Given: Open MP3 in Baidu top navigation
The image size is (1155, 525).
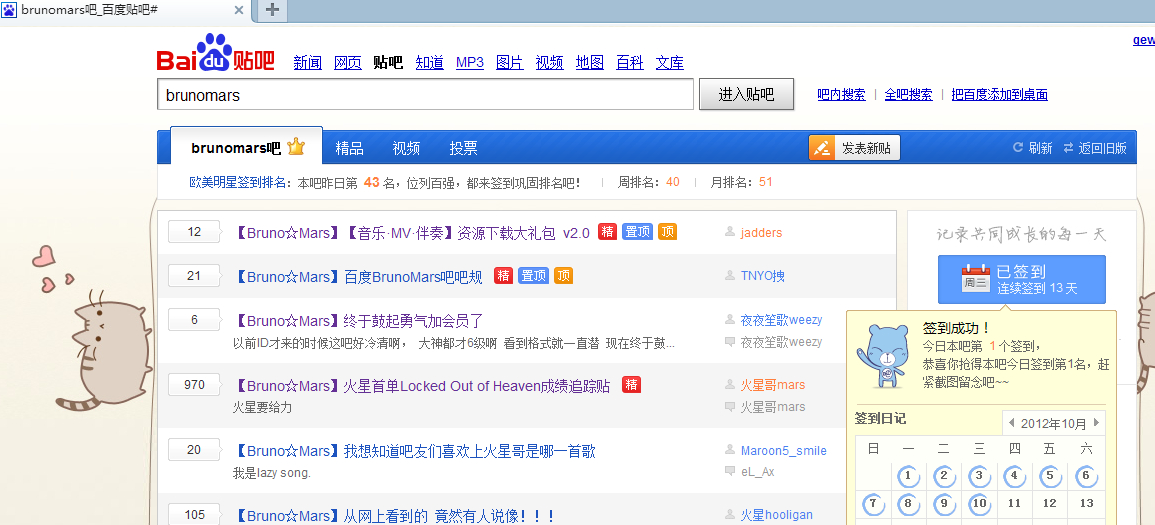Looking at the screenshot, I should click(x=470, y=63).
